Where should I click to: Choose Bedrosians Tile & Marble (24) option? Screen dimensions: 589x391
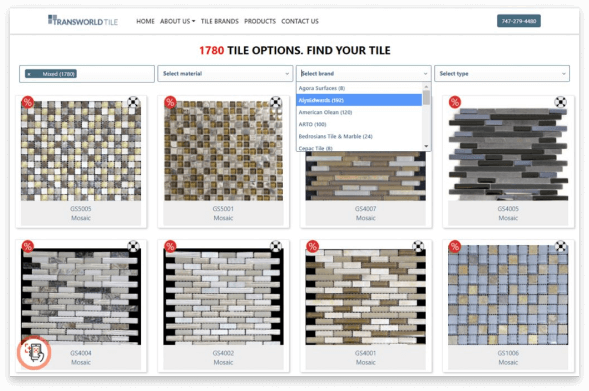(359, 136)
